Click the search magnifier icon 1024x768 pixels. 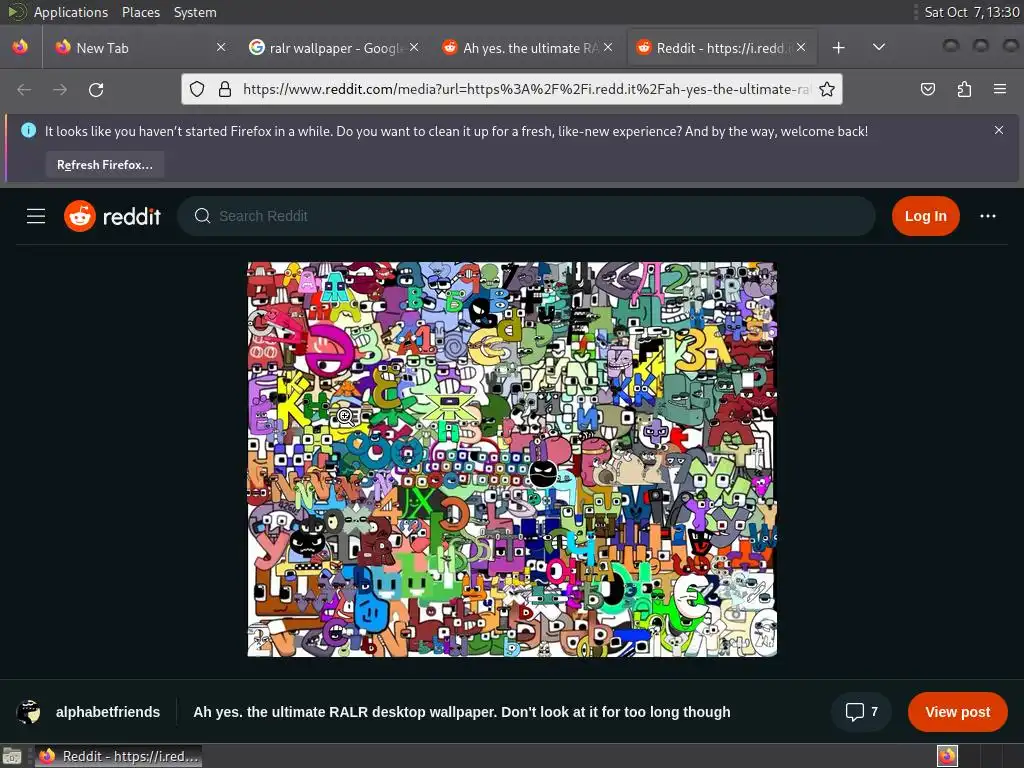pyautogui.click(x=202, y=216)
